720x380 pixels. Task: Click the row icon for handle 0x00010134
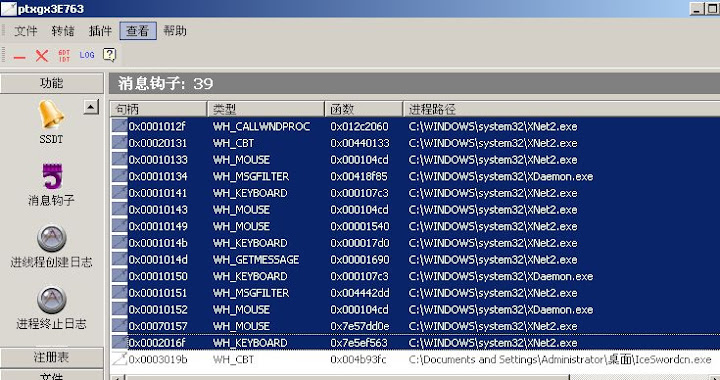pyautogui.click(x=119, y=176)
